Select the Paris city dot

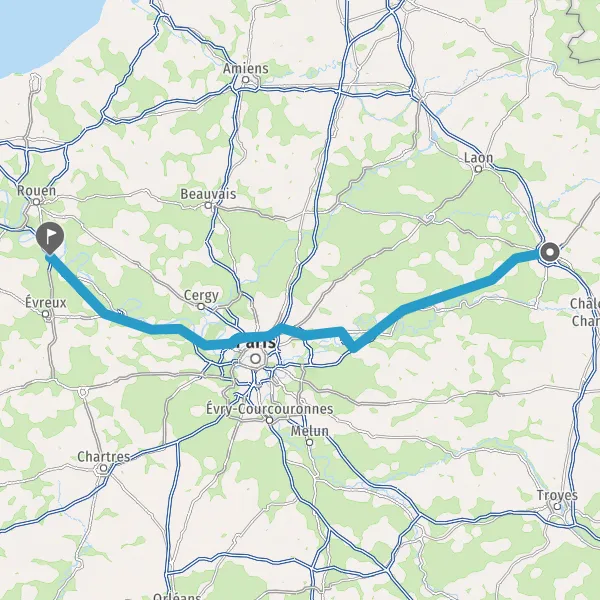256,359
